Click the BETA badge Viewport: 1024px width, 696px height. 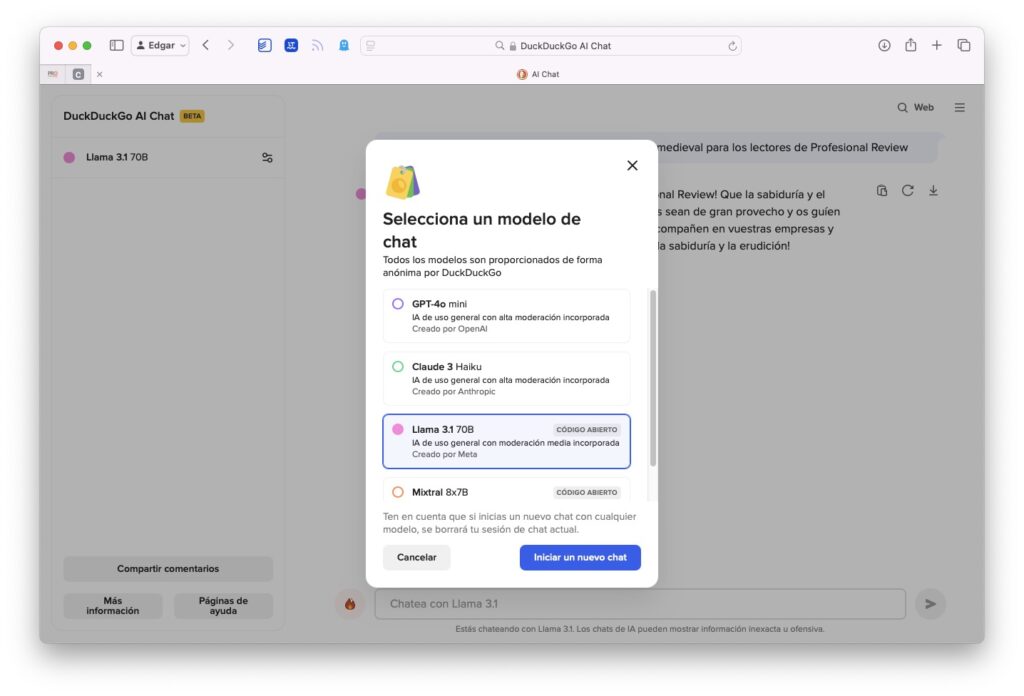192,116
